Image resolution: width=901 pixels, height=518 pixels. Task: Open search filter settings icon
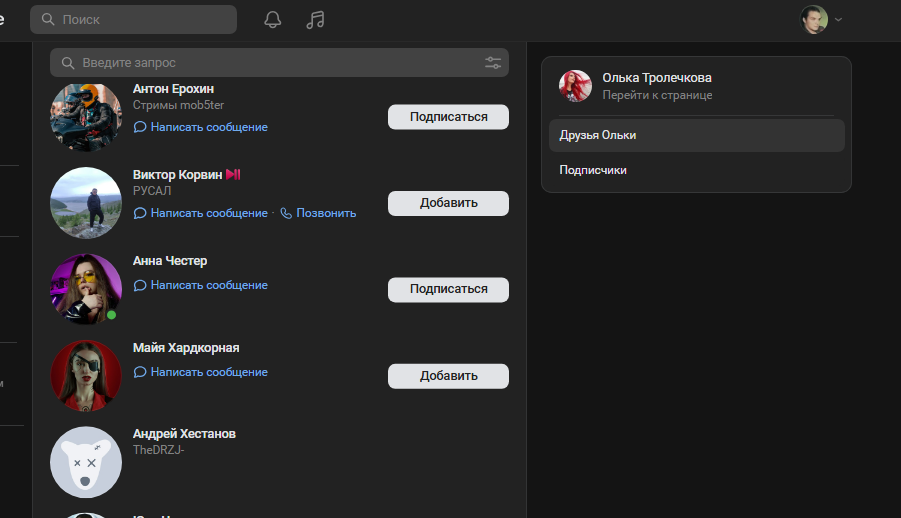[x=493, y=63]
